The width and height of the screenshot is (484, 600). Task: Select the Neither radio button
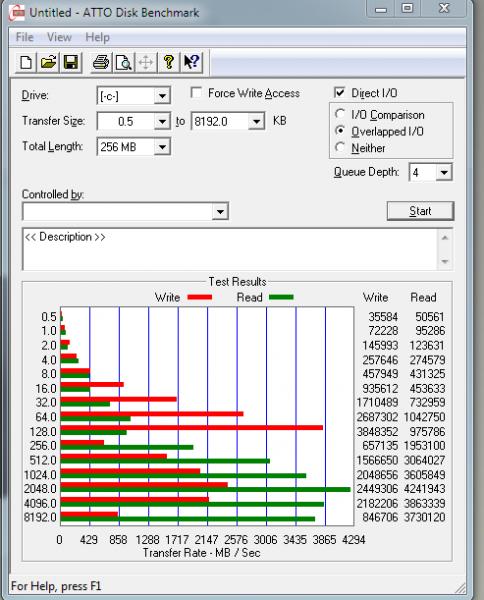[340, 147]
